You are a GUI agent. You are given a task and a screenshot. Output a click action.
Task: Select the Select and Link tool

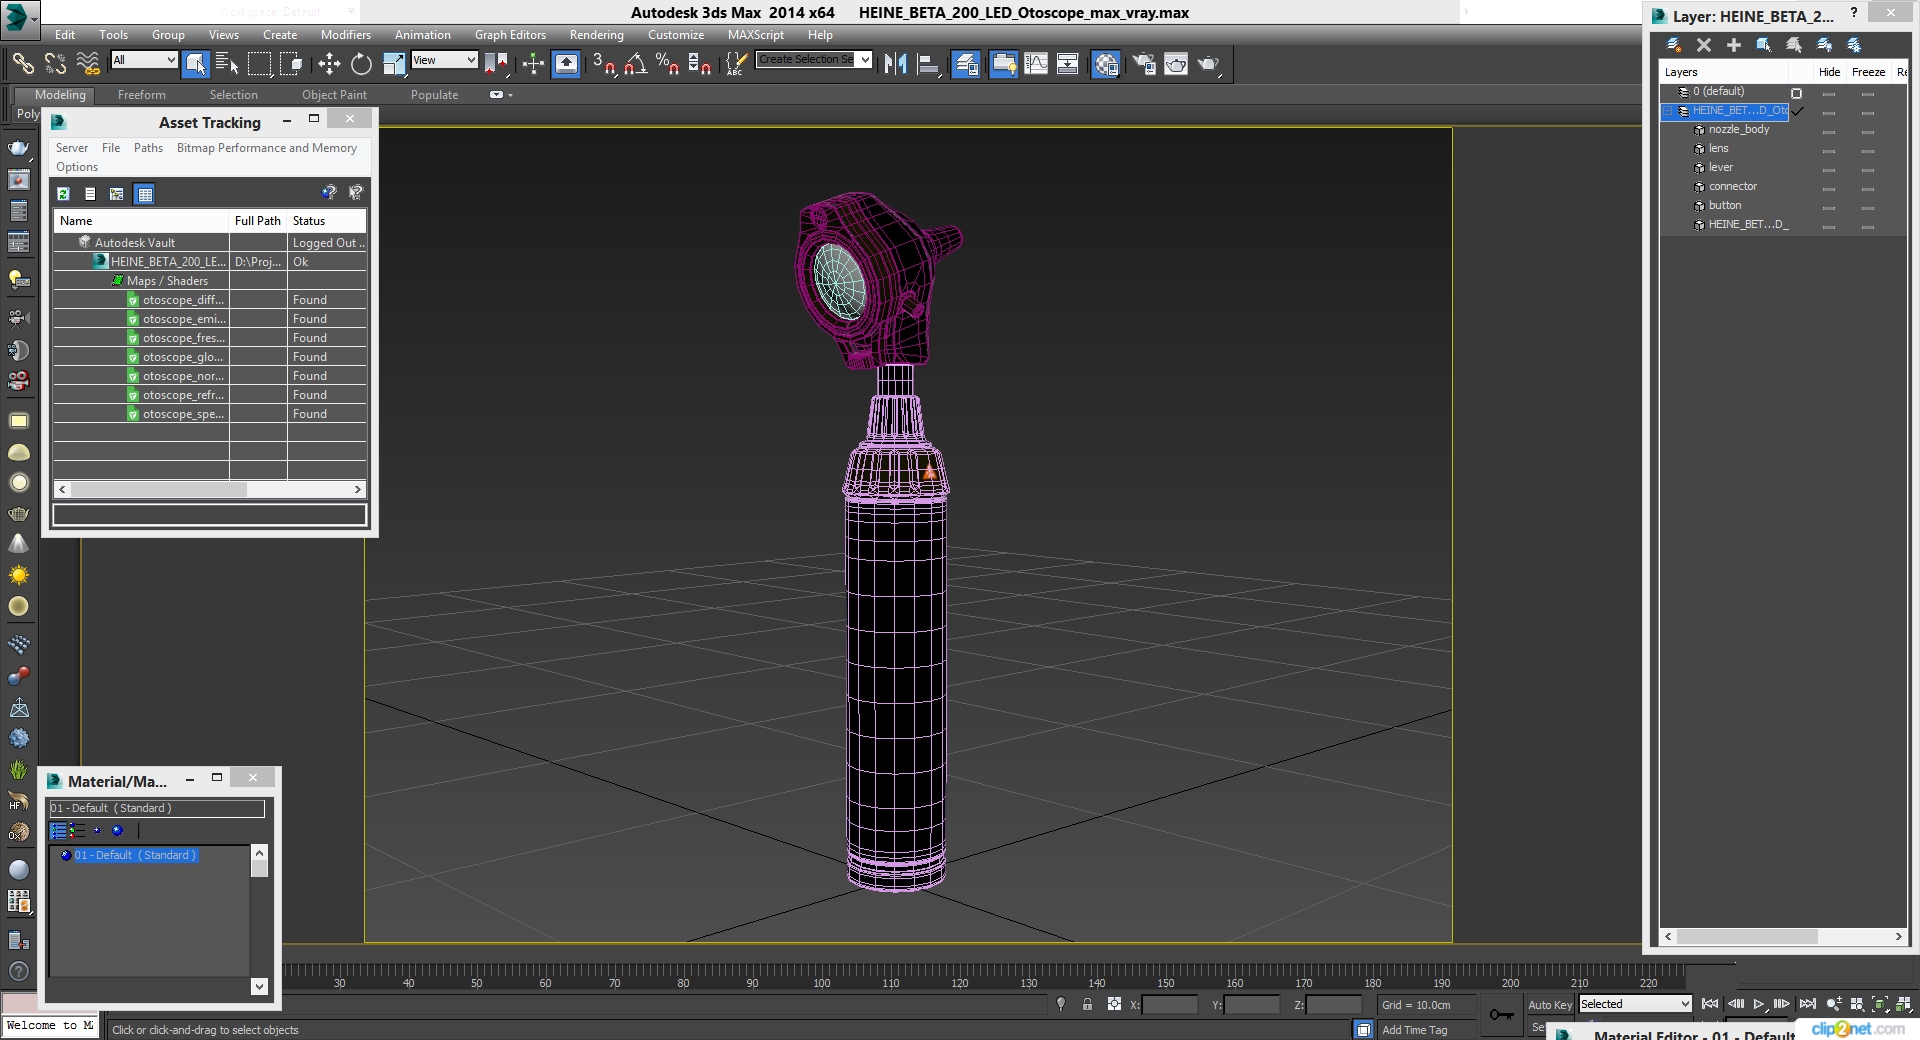(x=23, y=64)
